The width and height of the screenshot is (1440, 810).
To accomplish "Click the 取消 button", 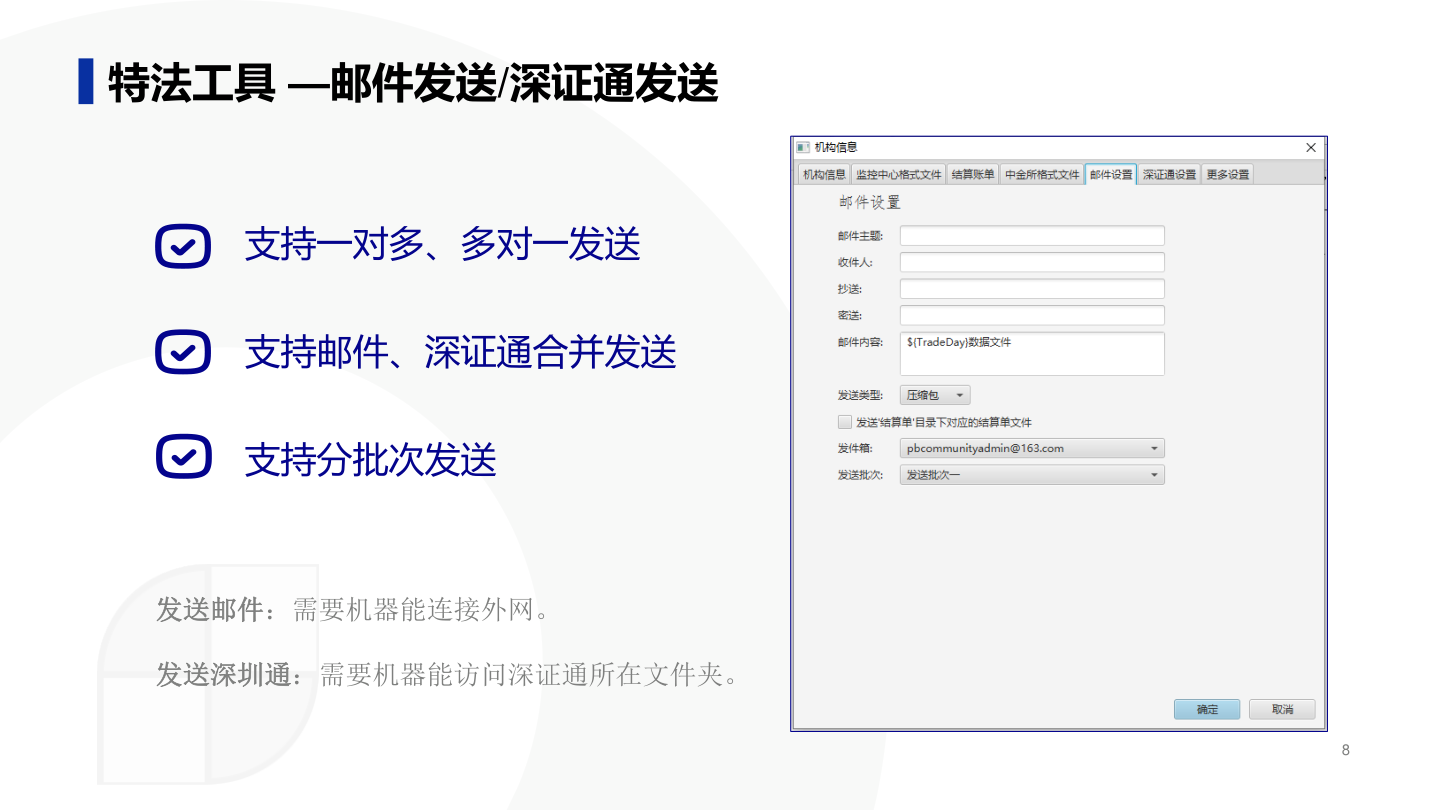I will click(1282, 709).
